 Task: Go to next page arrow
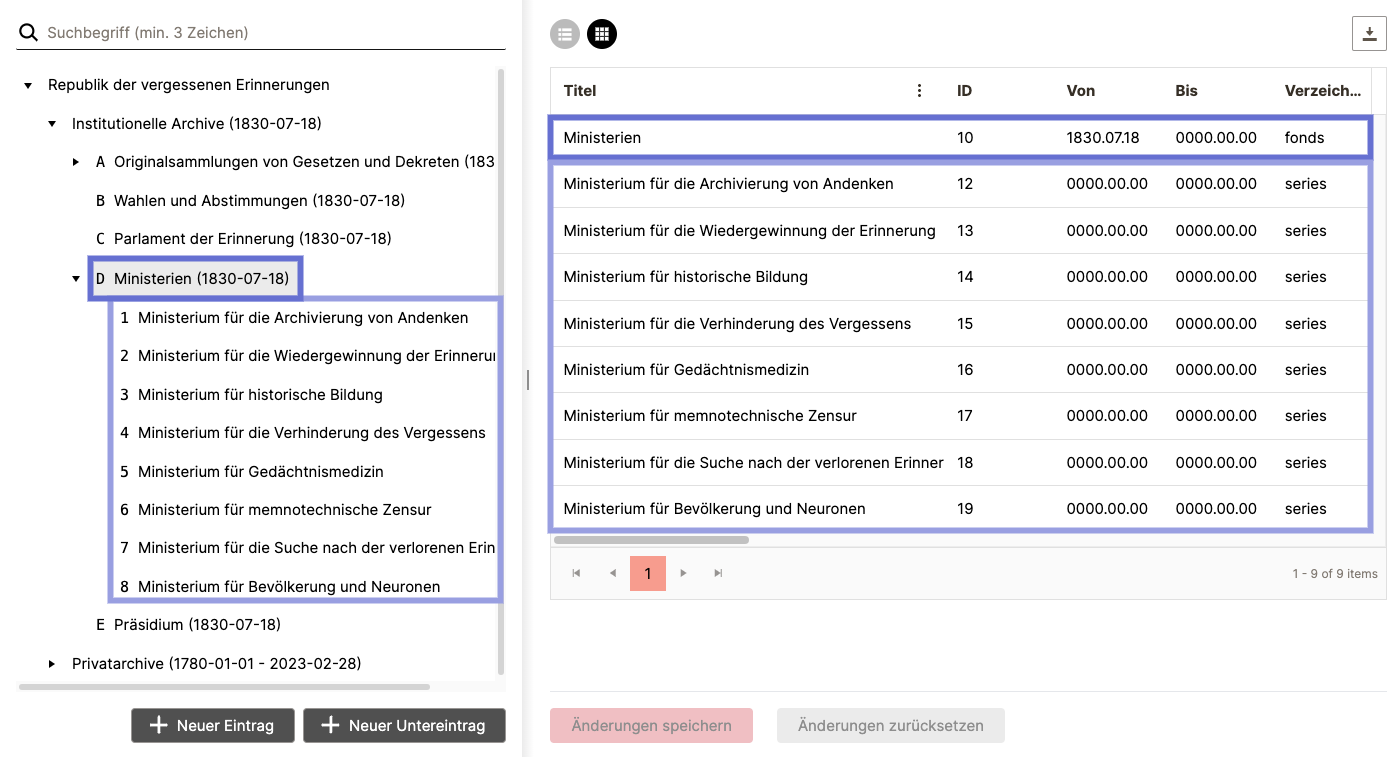(684, 573)
